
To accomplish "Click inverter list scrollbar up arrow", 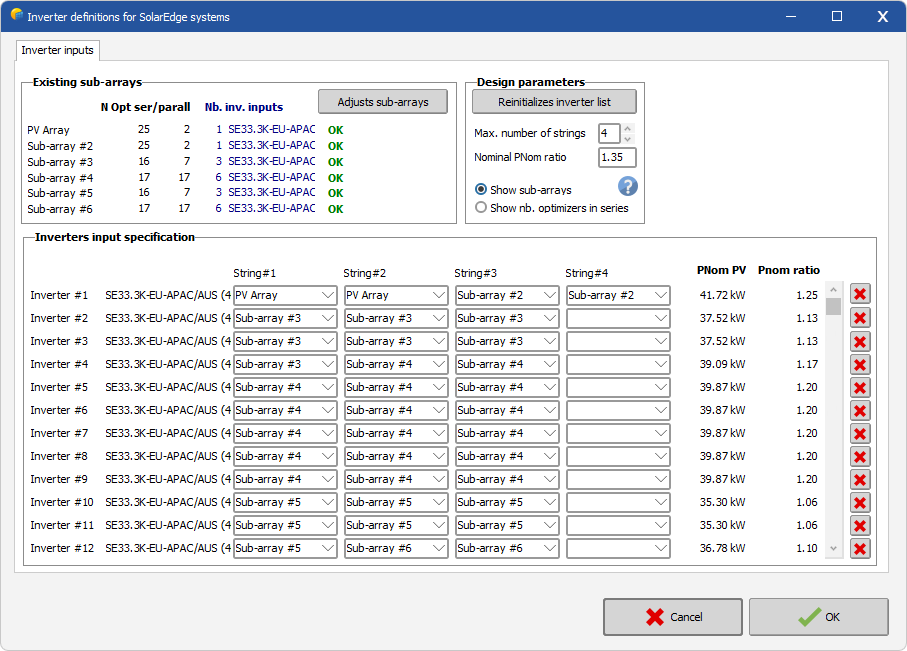I will [x=834, y=289].
